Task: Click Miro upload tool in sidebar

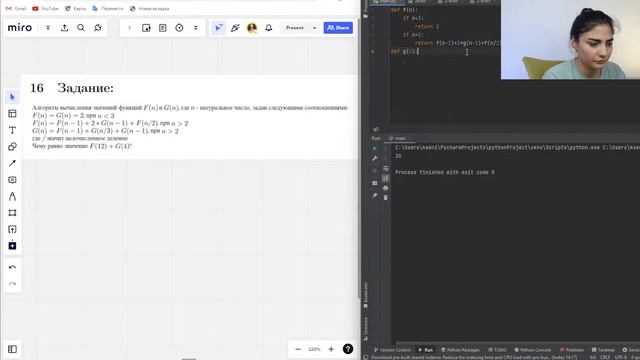Action: (x=12, y=229)
